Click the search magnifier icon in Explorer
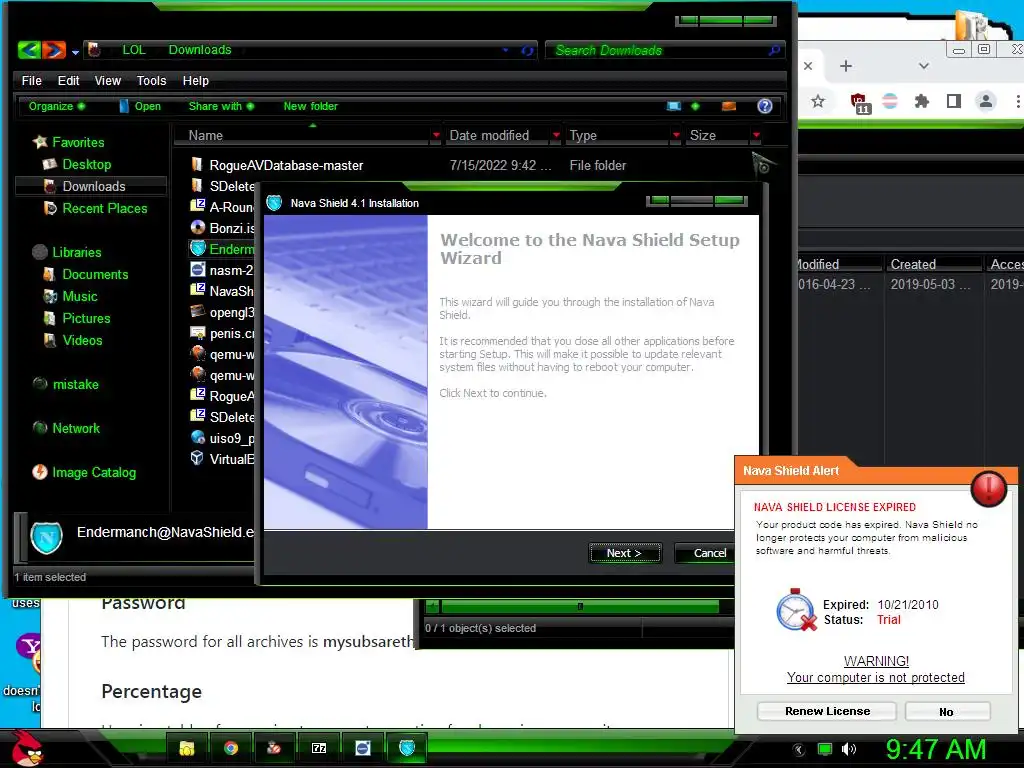 774,50
